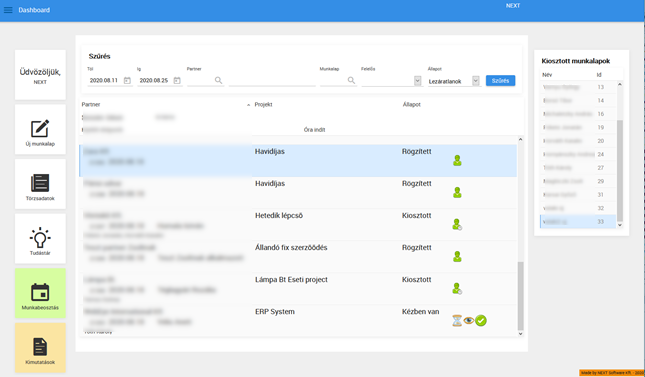Image resolution: width=645 pixels, height=377 pixels.
Task: Click person icon in first Havidíjas row
Action: click(x=457, y=161)
